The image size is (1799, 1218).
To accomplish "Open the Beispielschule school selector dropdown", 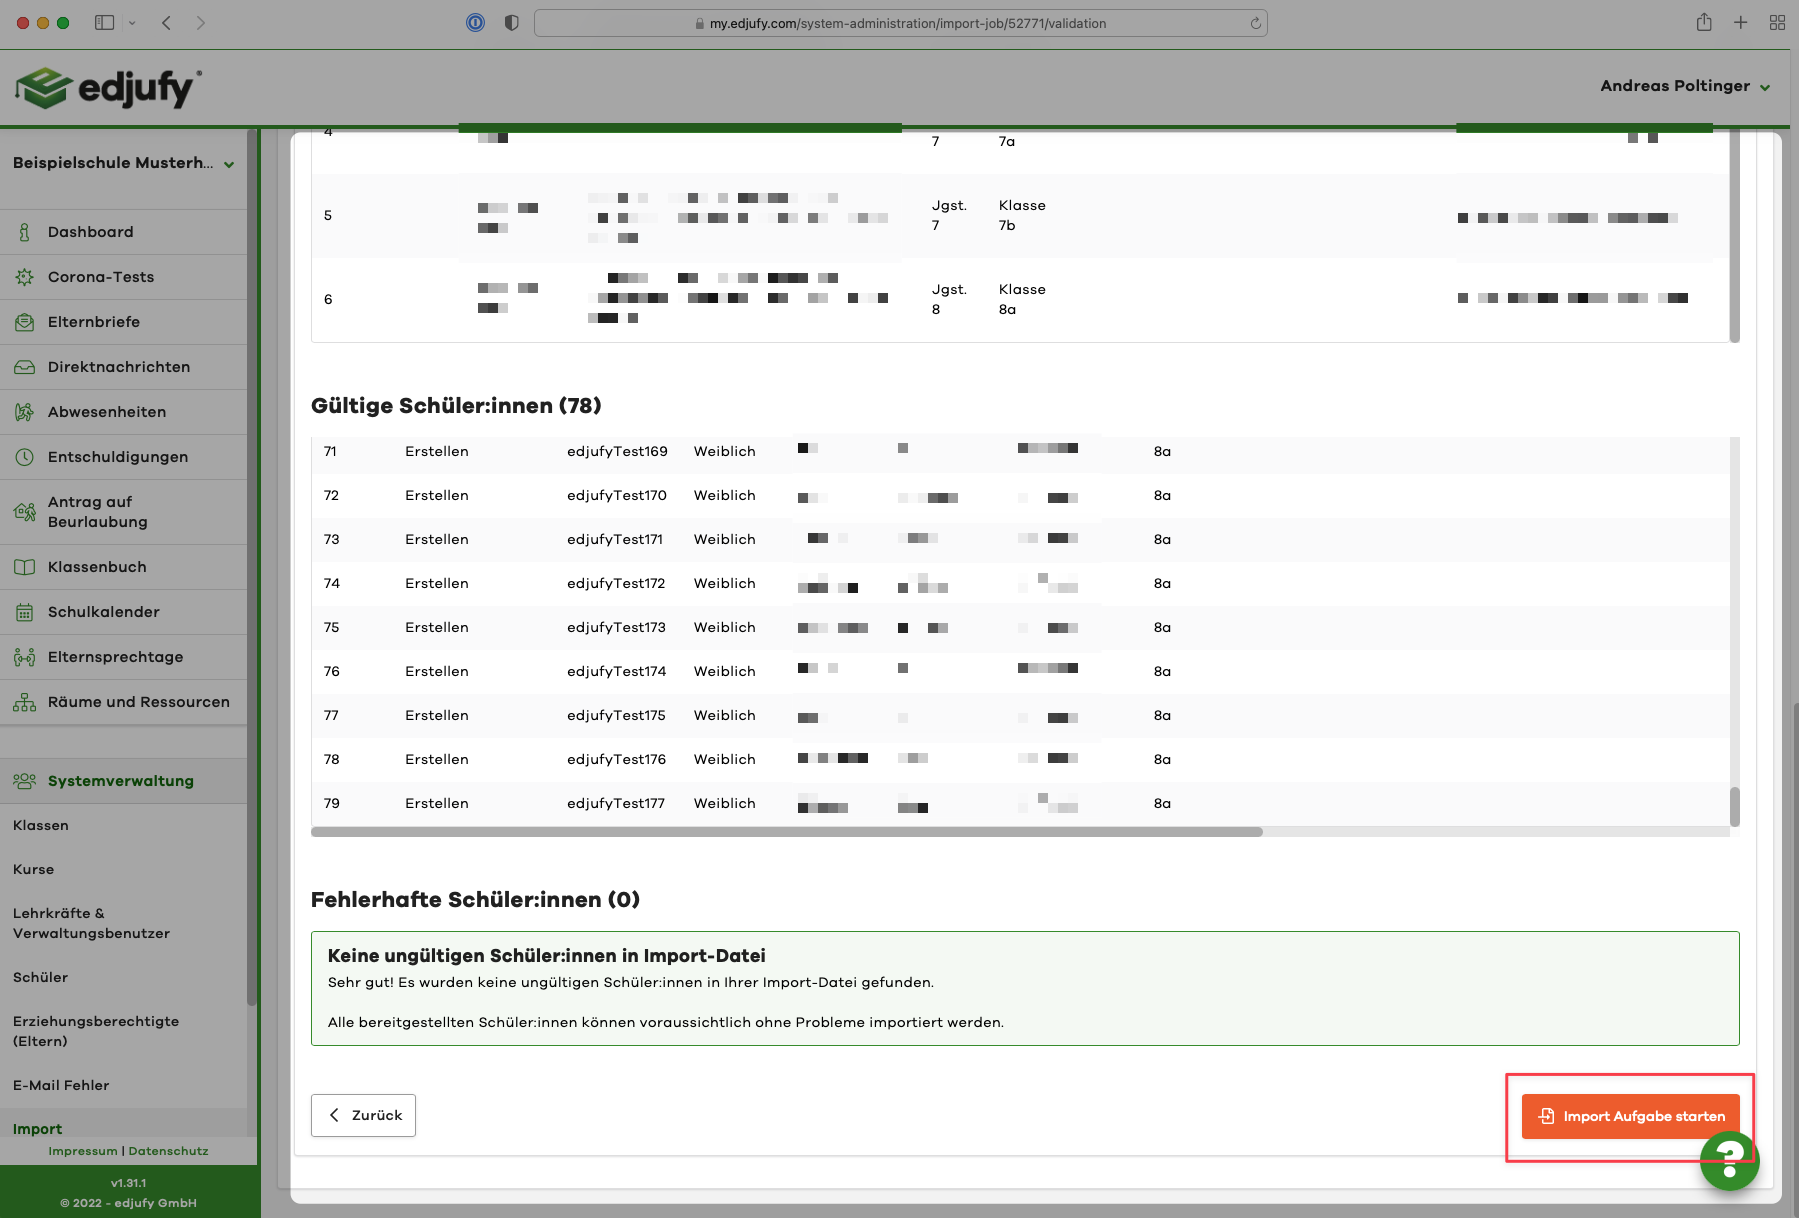I will pyautogui.click(x=124, y=163).
